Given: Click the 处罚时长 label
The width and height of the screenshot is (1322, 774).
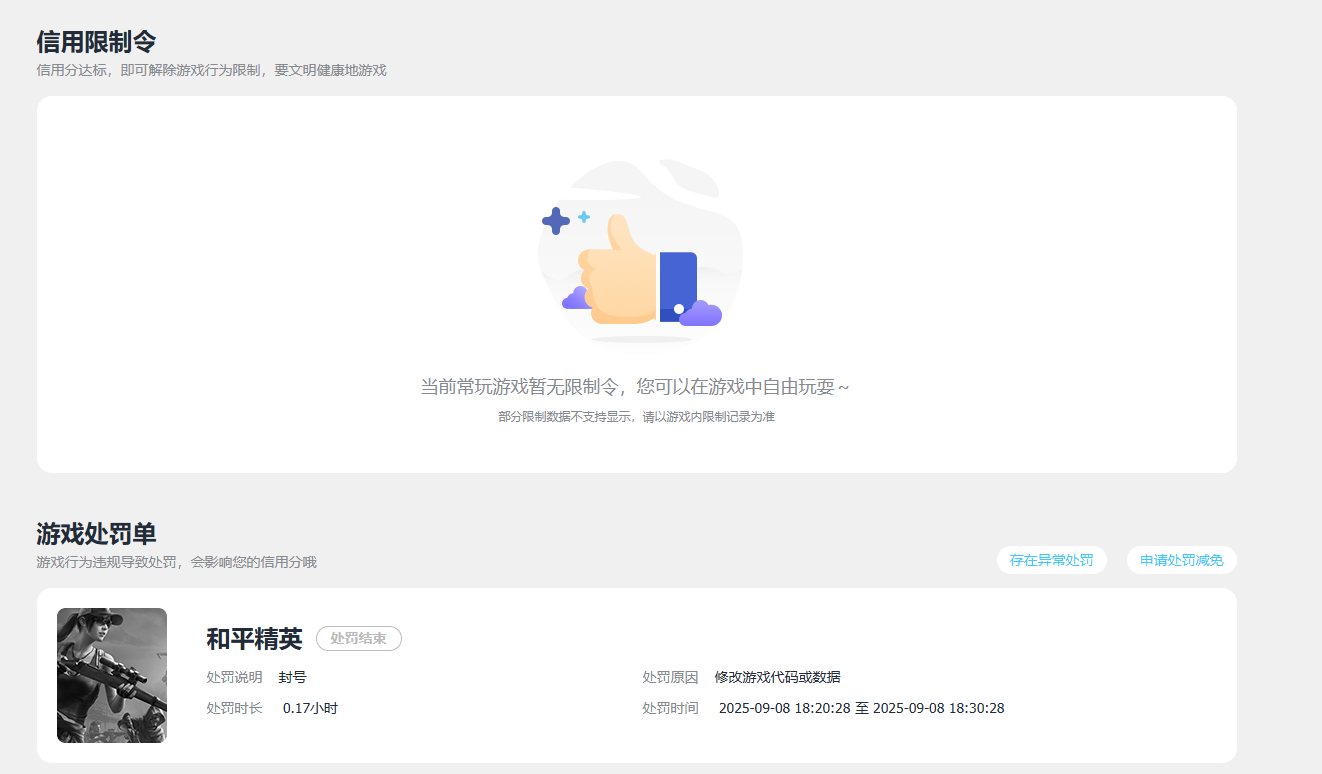Looking at the screenshot, I should click(234, 708).
